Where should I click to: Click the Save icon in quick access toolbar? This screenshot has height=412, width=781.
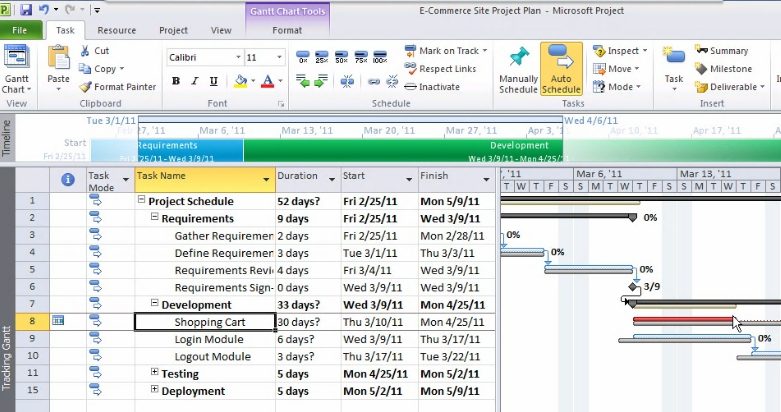(x=26, y=9)
